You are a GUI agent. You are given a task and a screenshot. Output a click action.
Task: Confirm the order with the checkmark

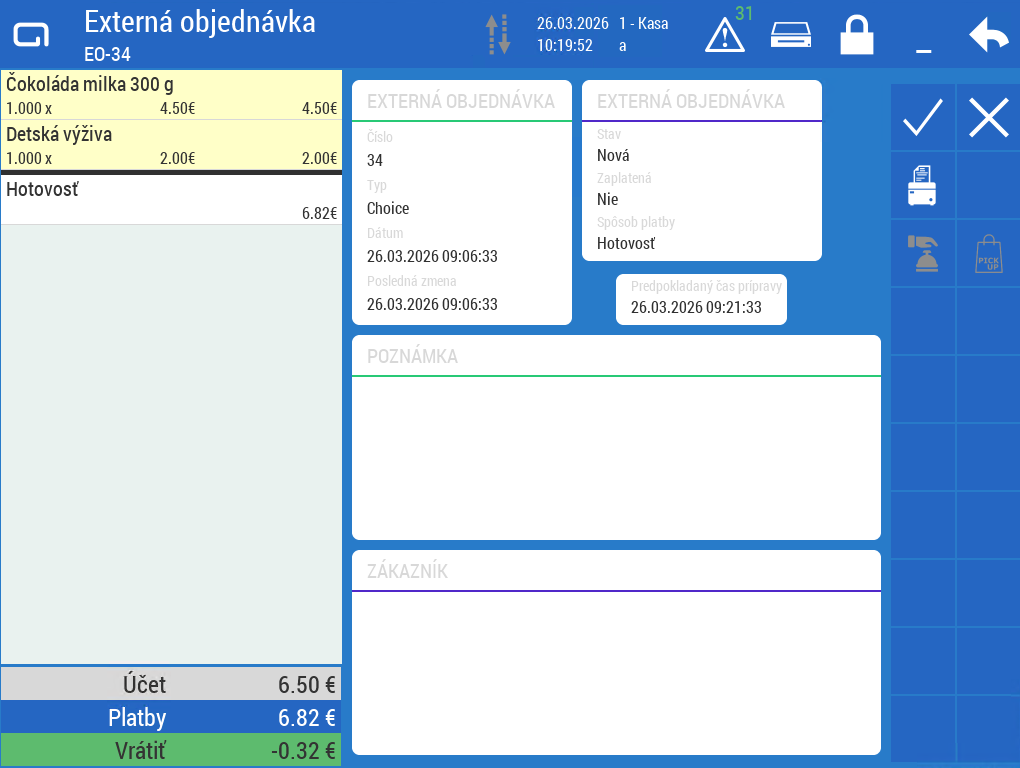click(x=922, y=118)
